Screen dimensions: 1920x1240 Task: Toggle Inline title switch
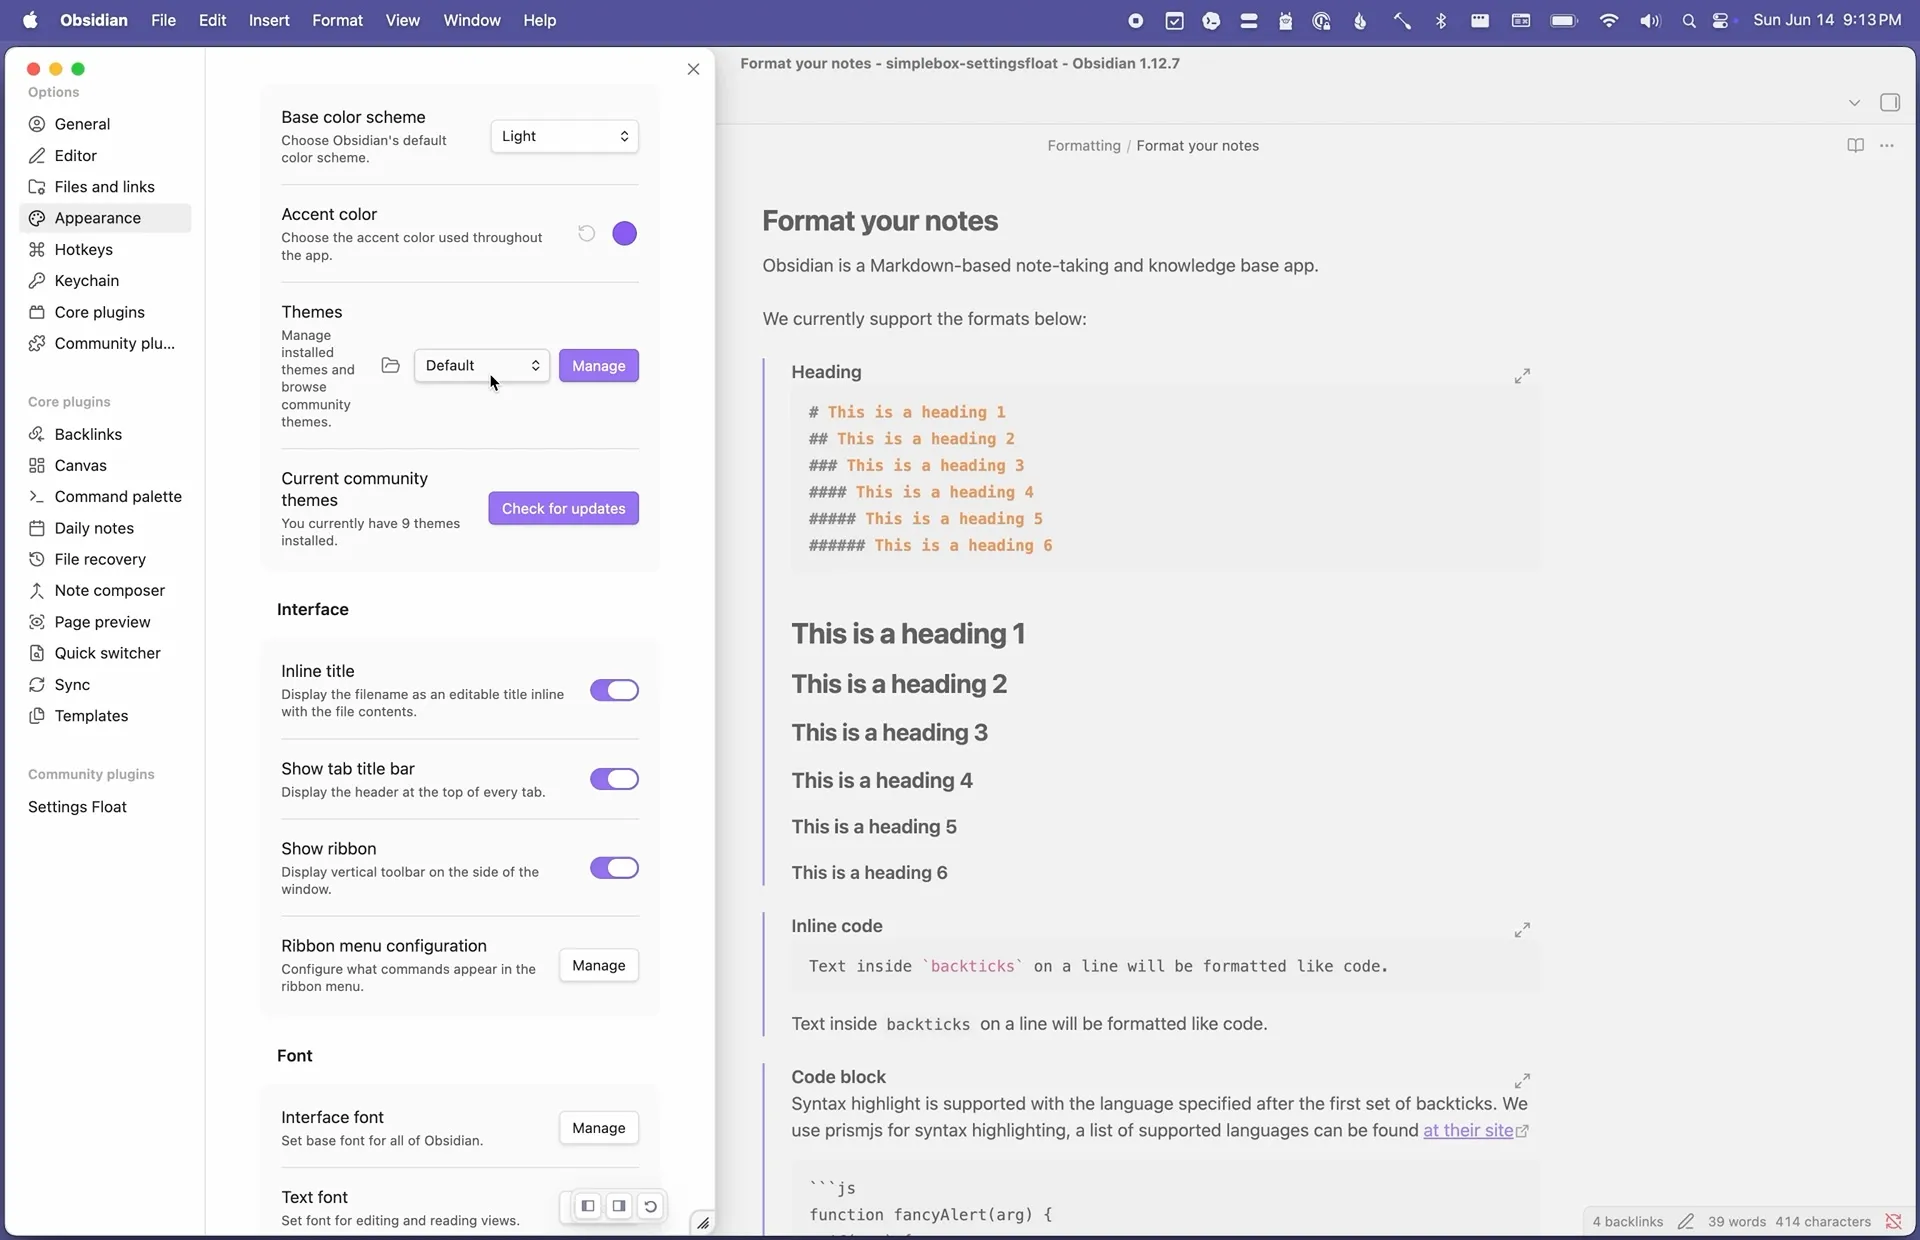tap(614, 691)
